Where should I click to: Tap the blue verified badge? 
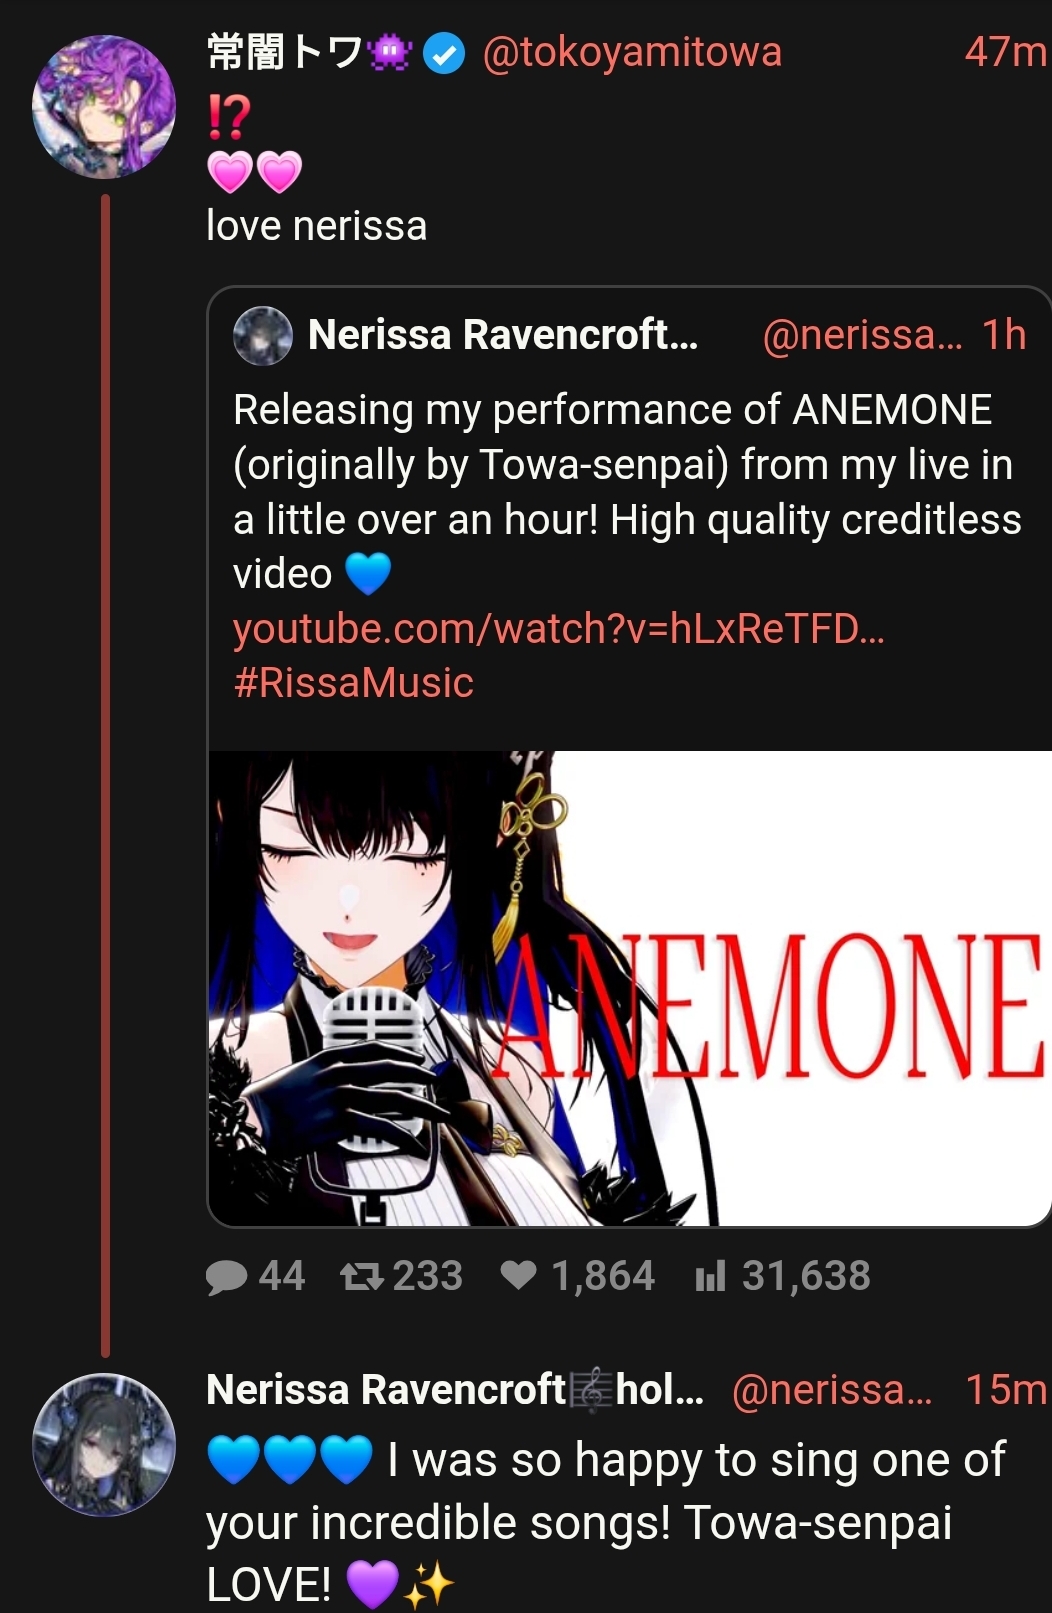point(444,54)
